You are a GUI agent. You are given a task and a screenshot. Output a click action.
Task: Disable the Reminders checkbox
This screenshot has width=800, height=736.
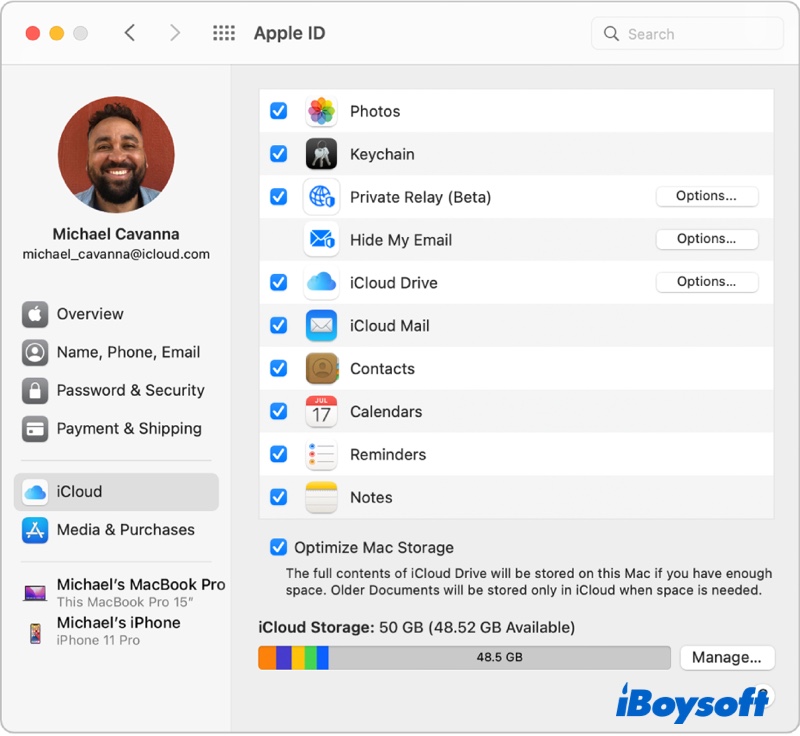[x=279, y=453]
